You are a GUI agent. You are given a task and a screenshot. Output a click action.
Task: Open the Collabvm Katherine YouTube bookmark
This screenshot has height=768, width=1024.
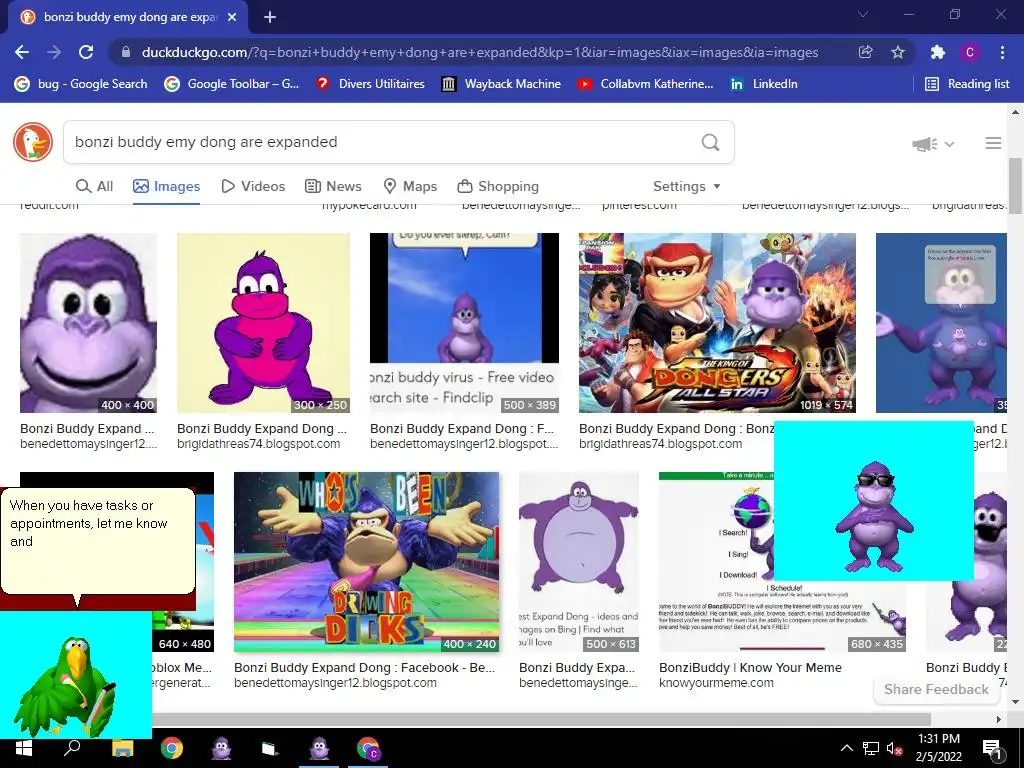[x=645, y=84]
